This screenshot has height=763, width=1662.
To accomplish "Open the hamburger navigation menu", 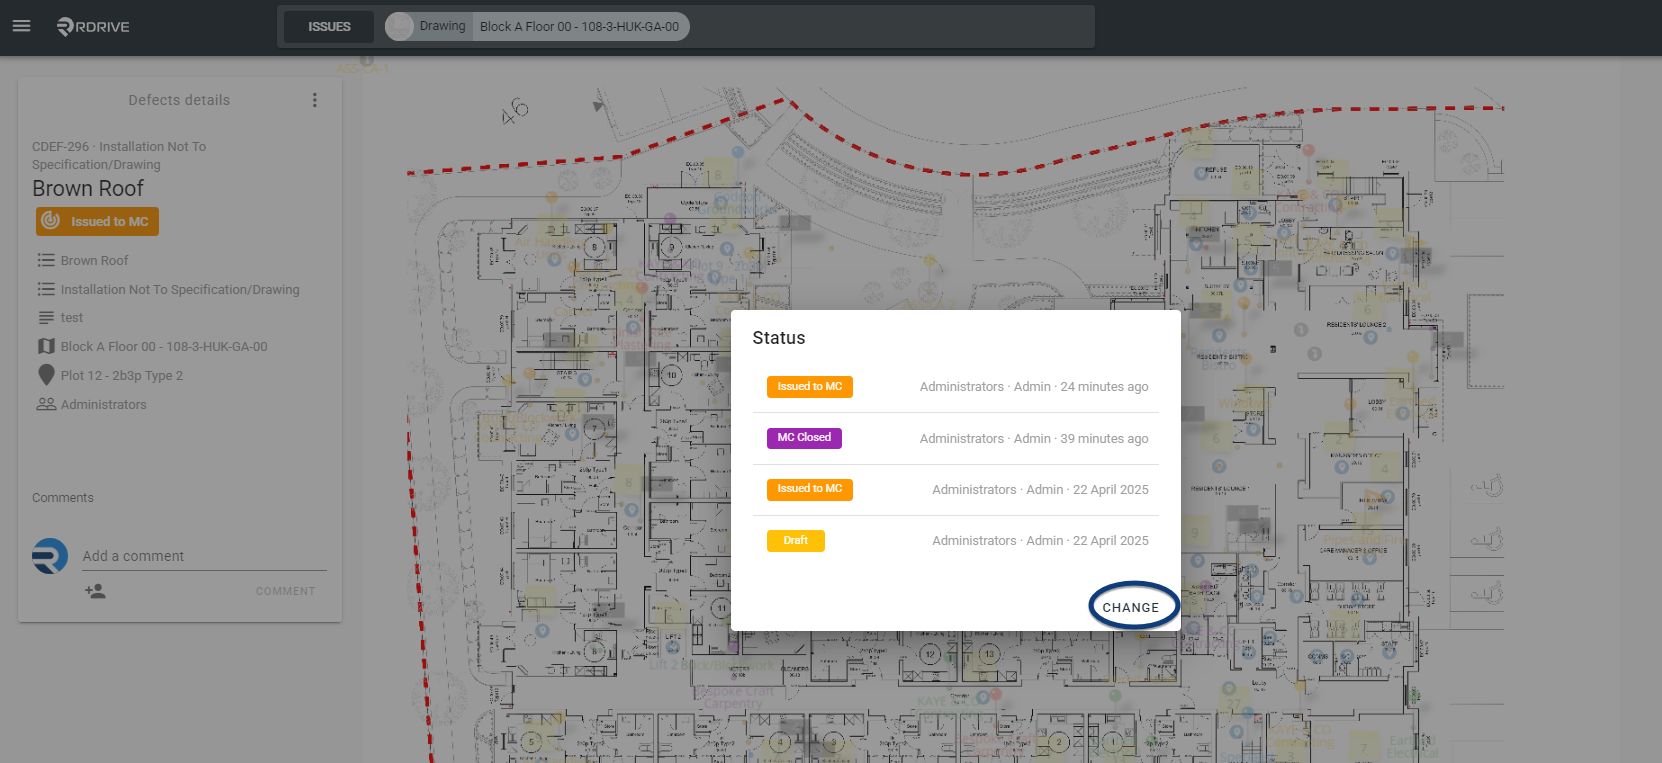I will coord(21,26).
